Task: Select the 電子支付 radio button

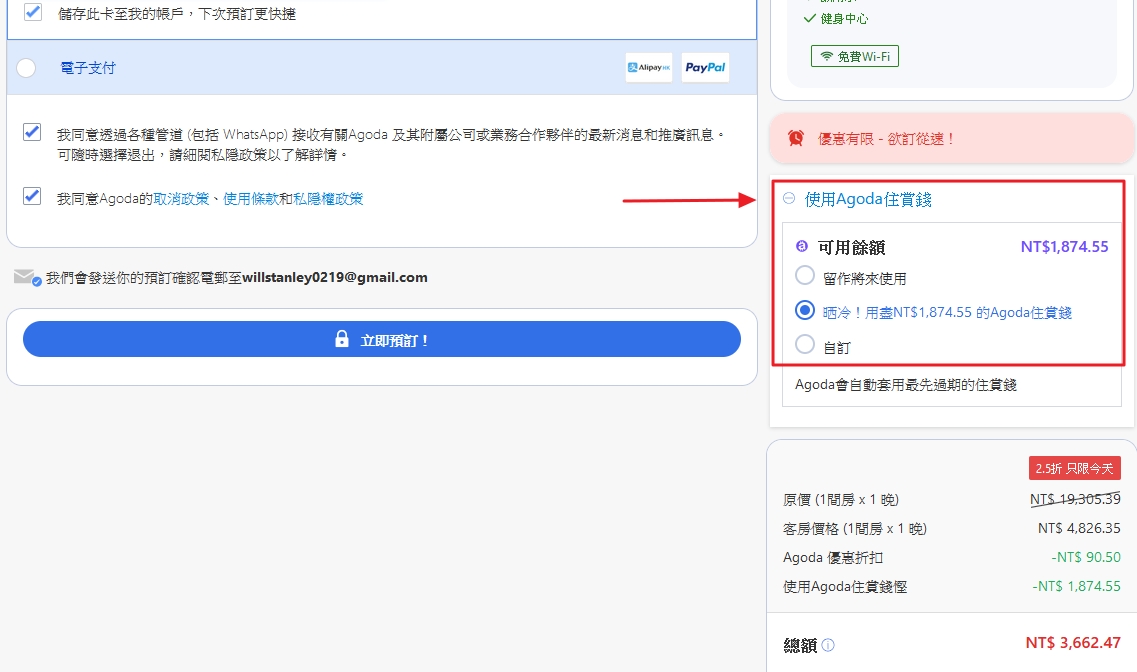Action: pyautogui.click(x=26, y=67)
